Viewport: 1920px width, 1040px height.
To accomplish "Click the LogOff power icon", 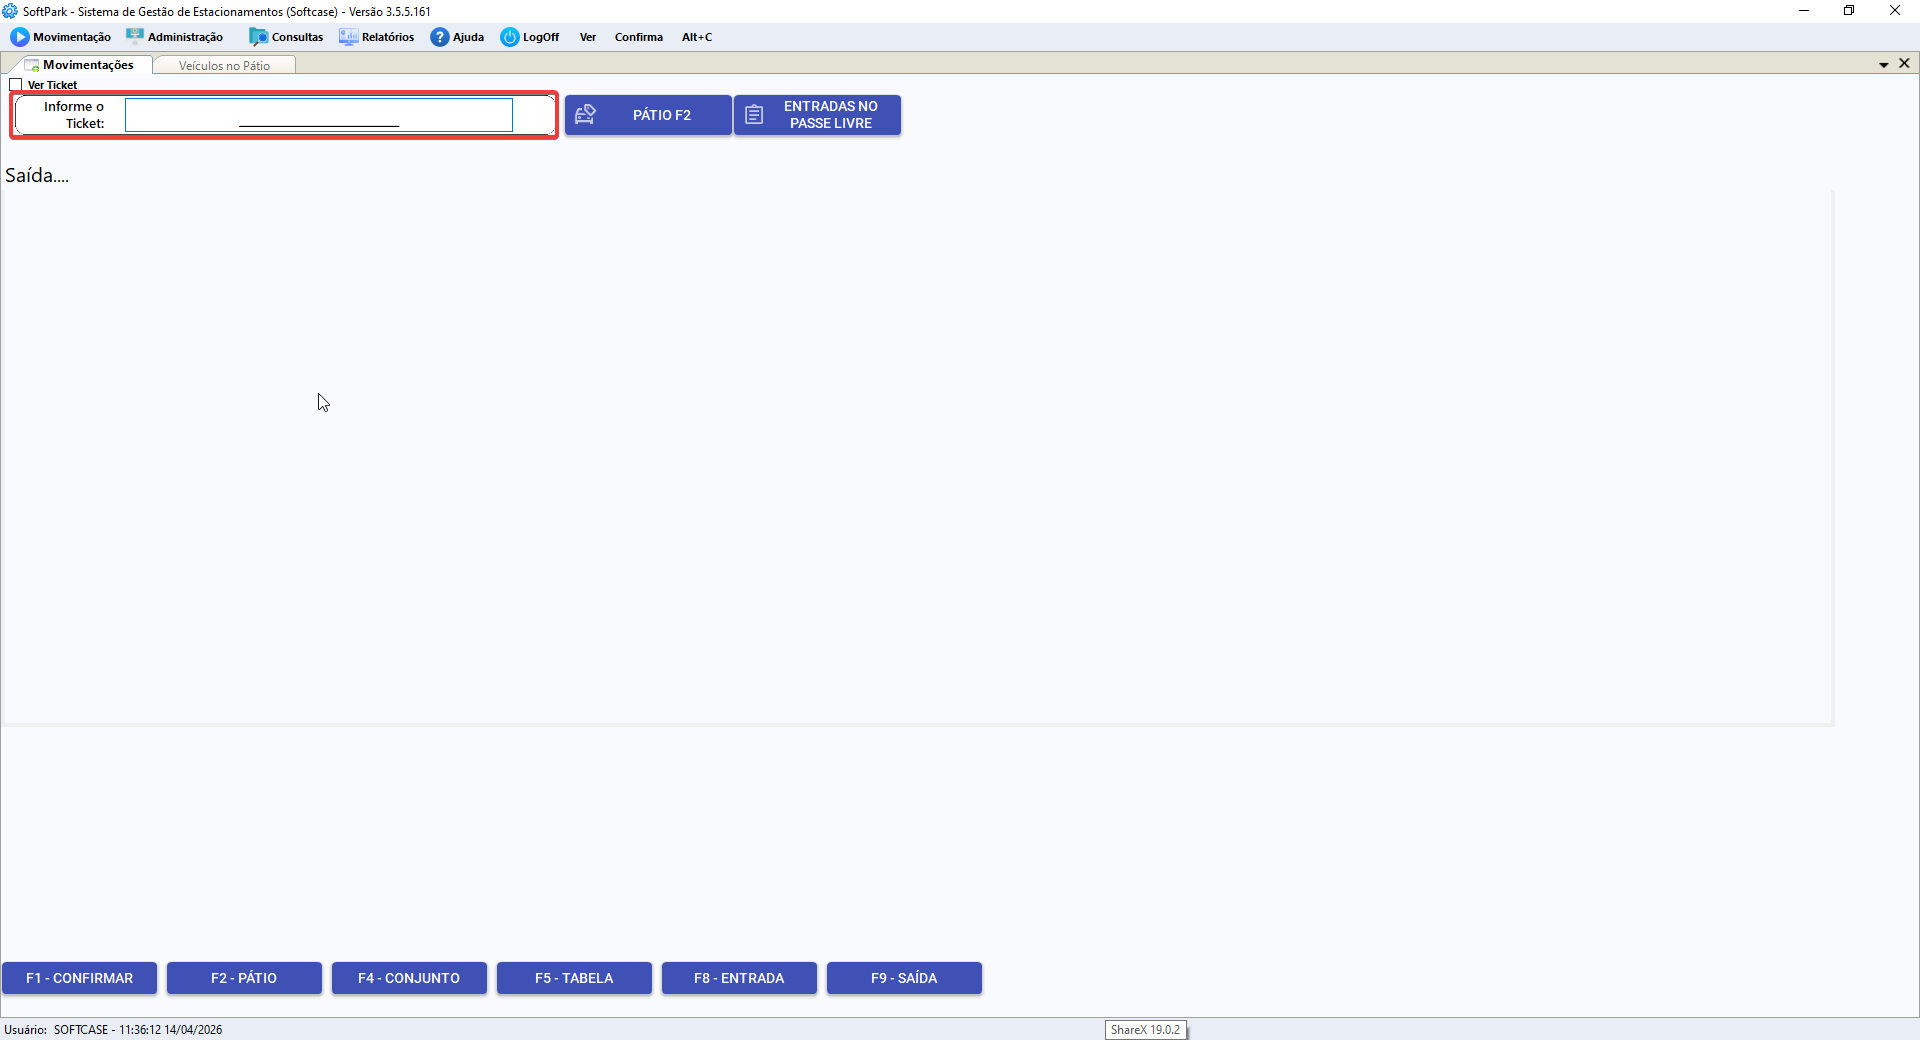I will click(x=510, y=37).
